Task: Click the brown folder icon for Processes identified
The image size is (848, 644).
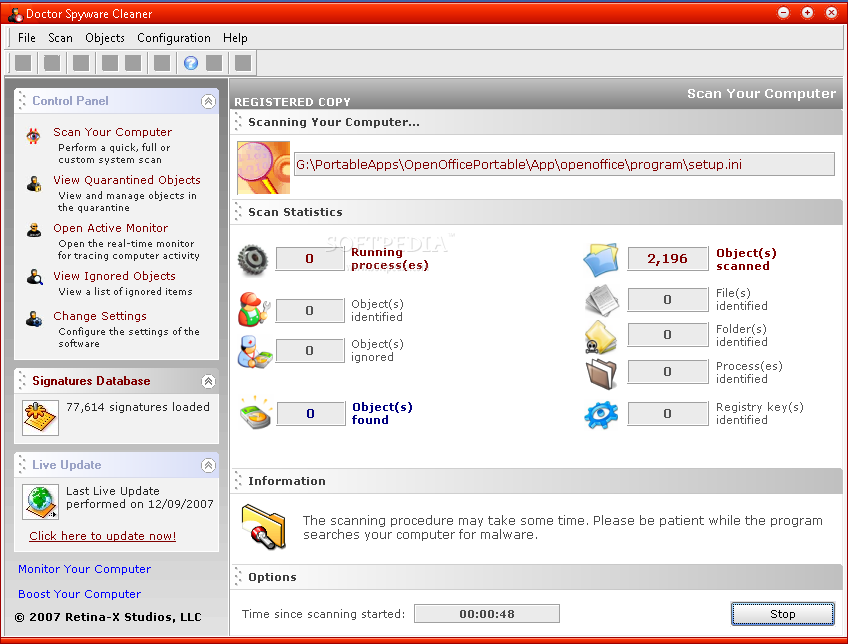Action: coord(601,374)
